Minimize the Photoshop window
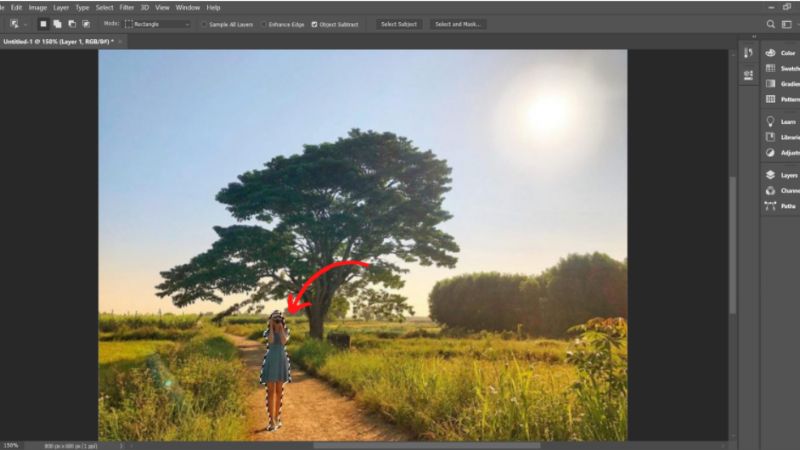800x450 pixels. pyautogui.click(x=771, y=7)
